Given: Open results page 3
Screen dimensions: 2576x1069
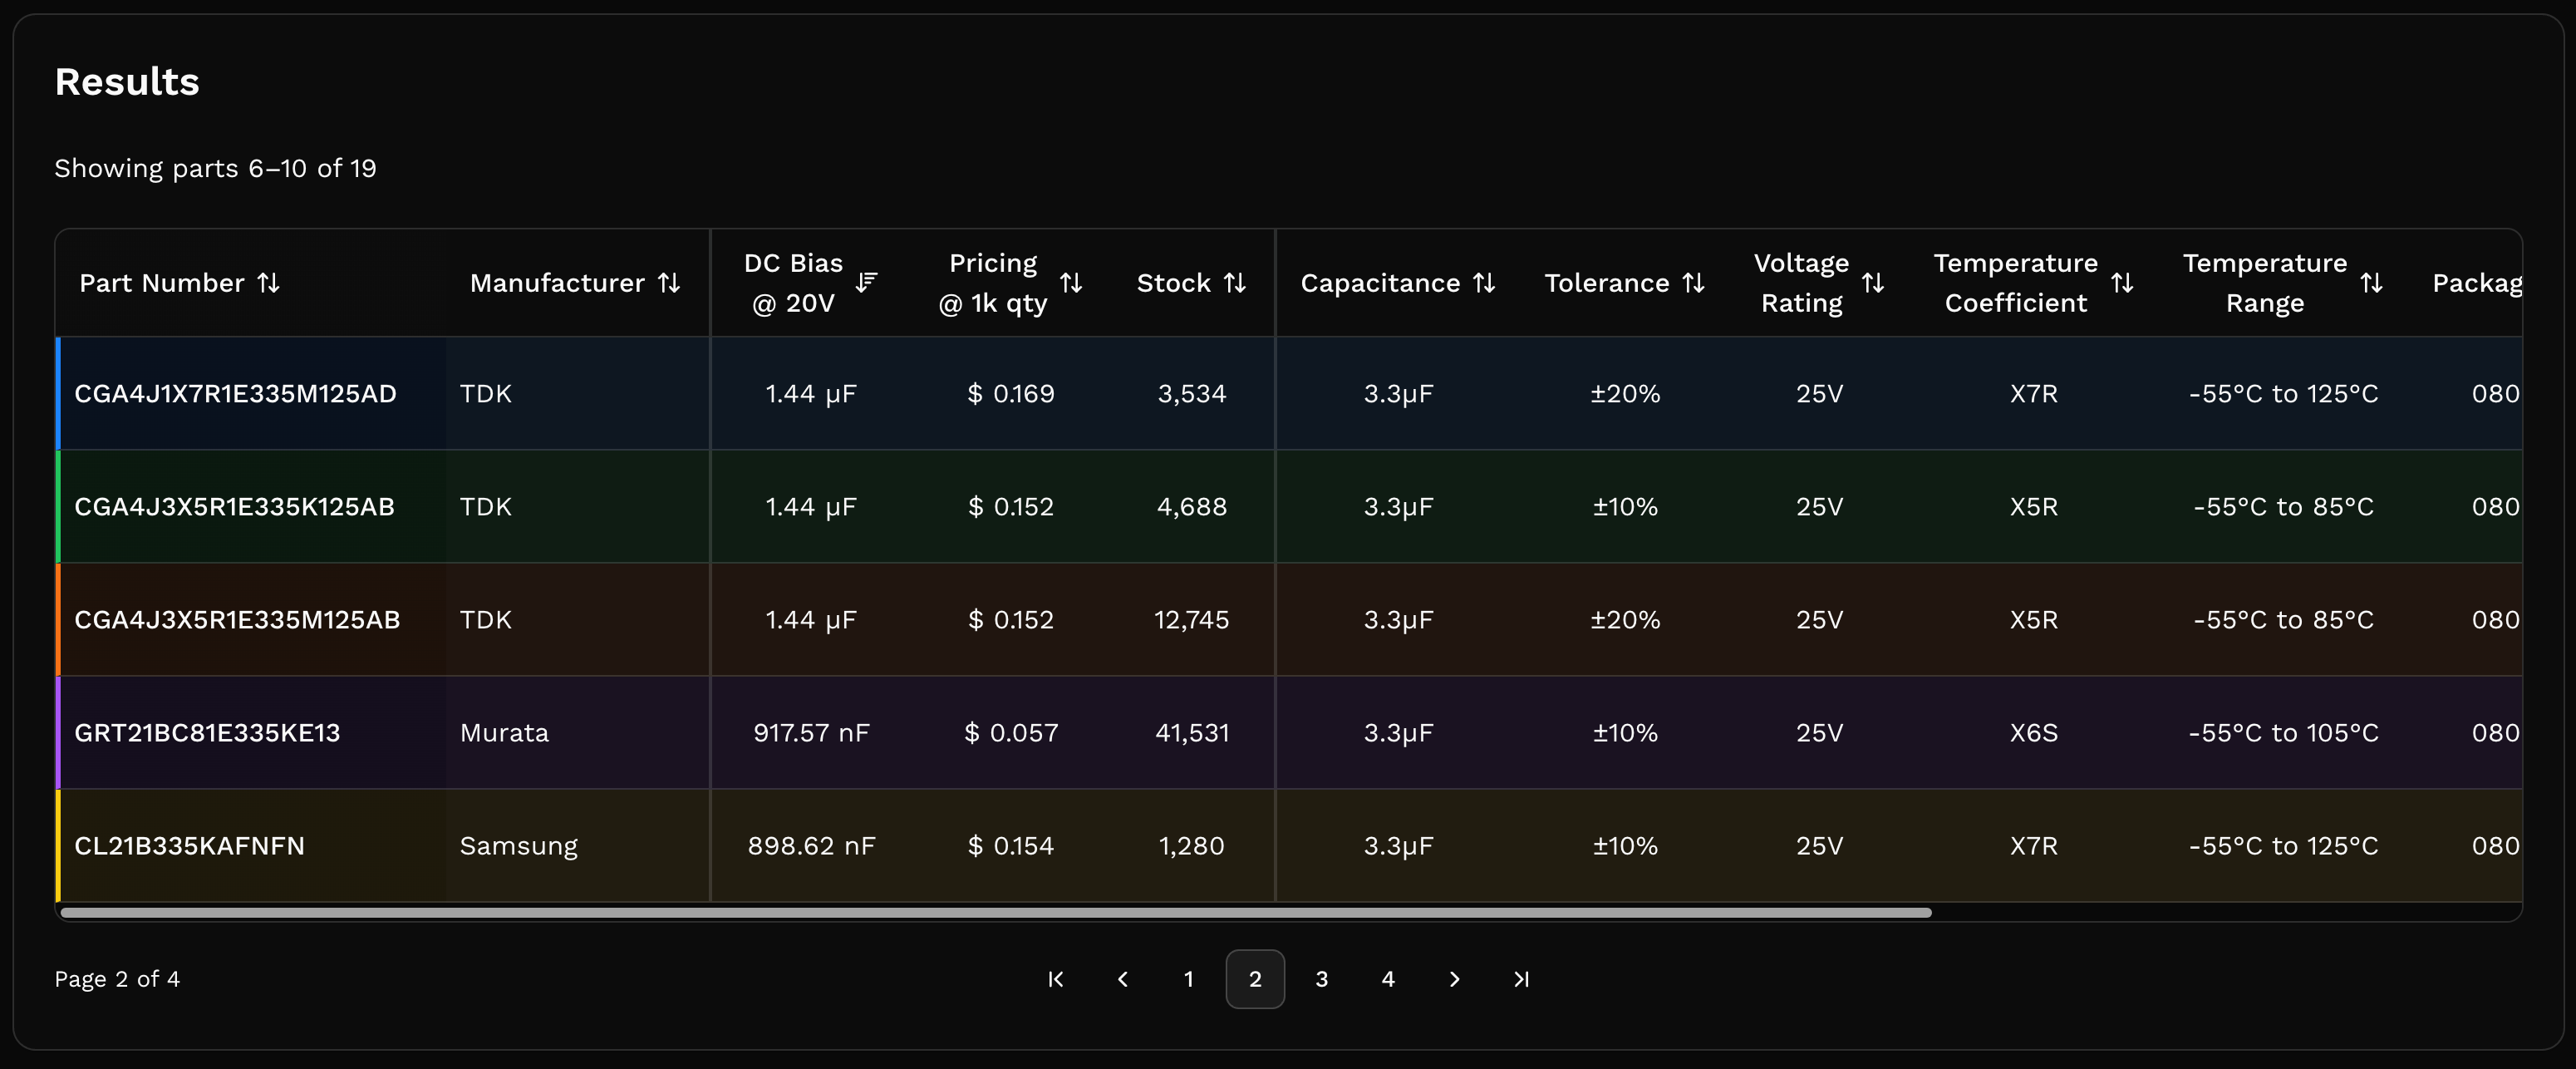Looking at the screenshot, I should pos(1321,979).
